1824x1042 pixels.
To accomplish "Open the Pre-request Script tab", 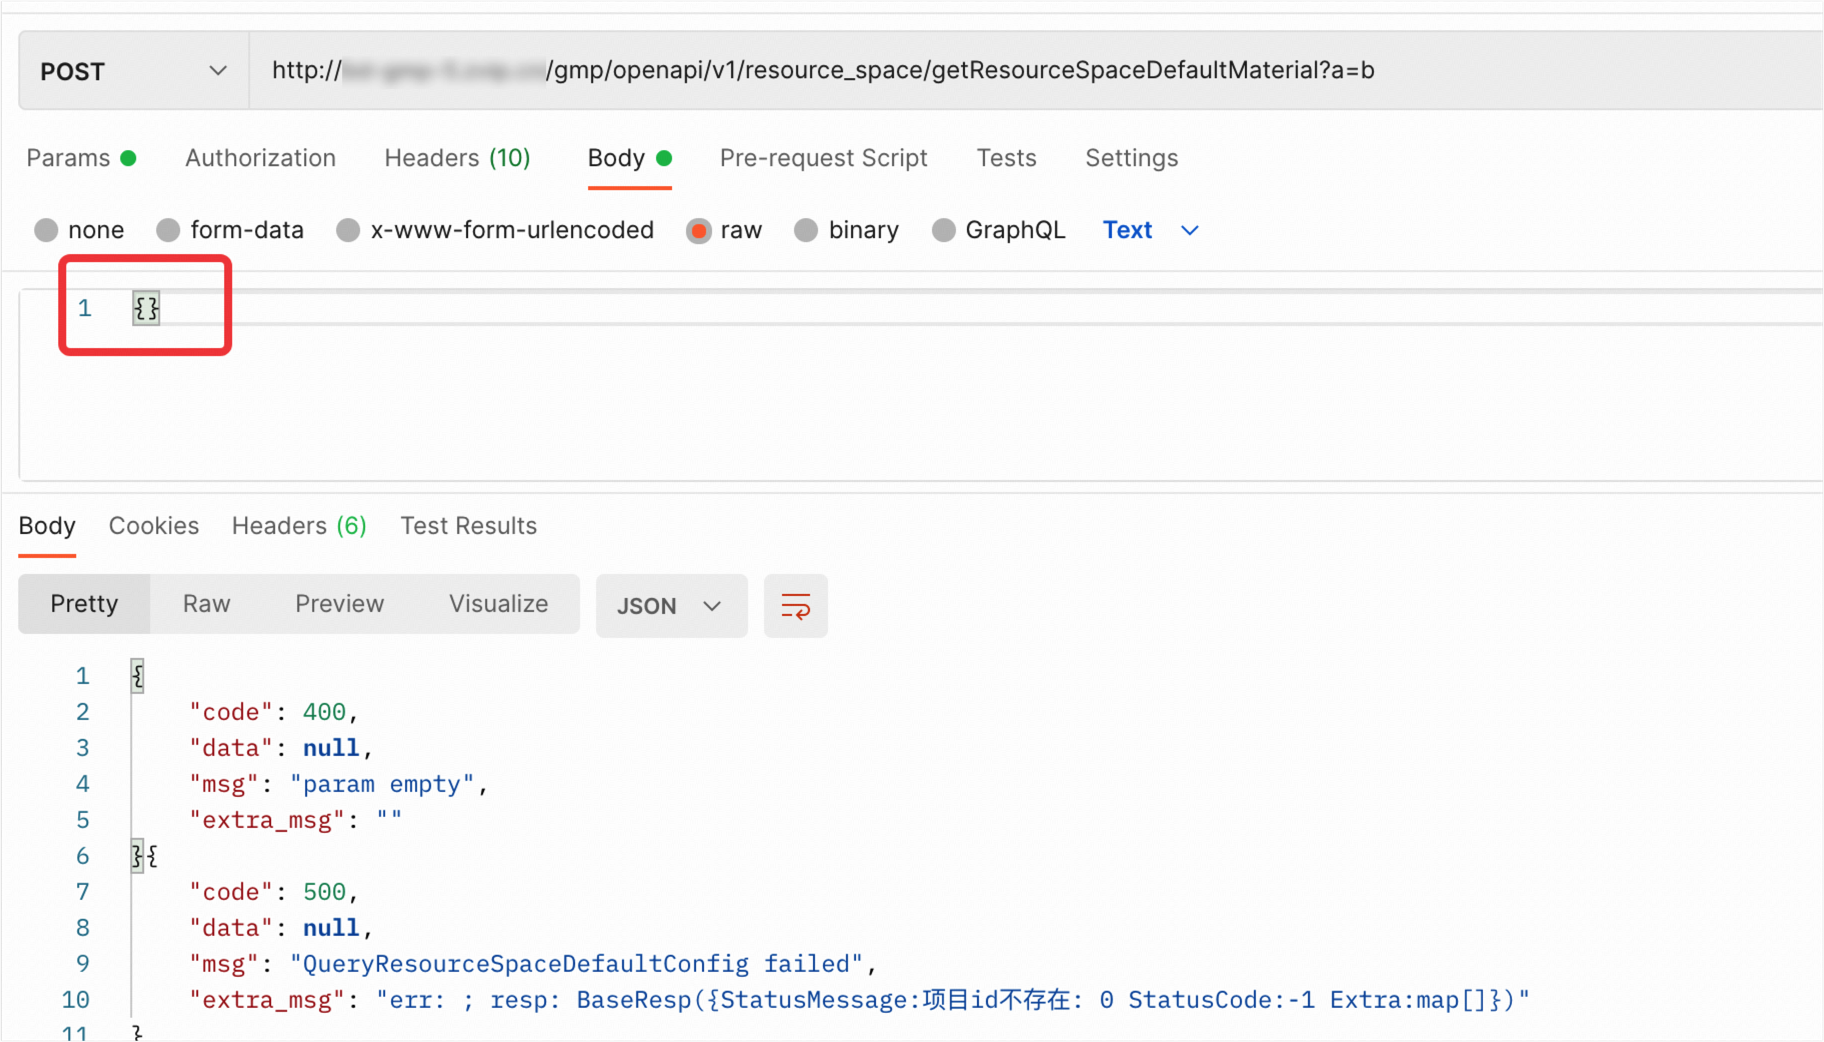I will click(823, 158).
